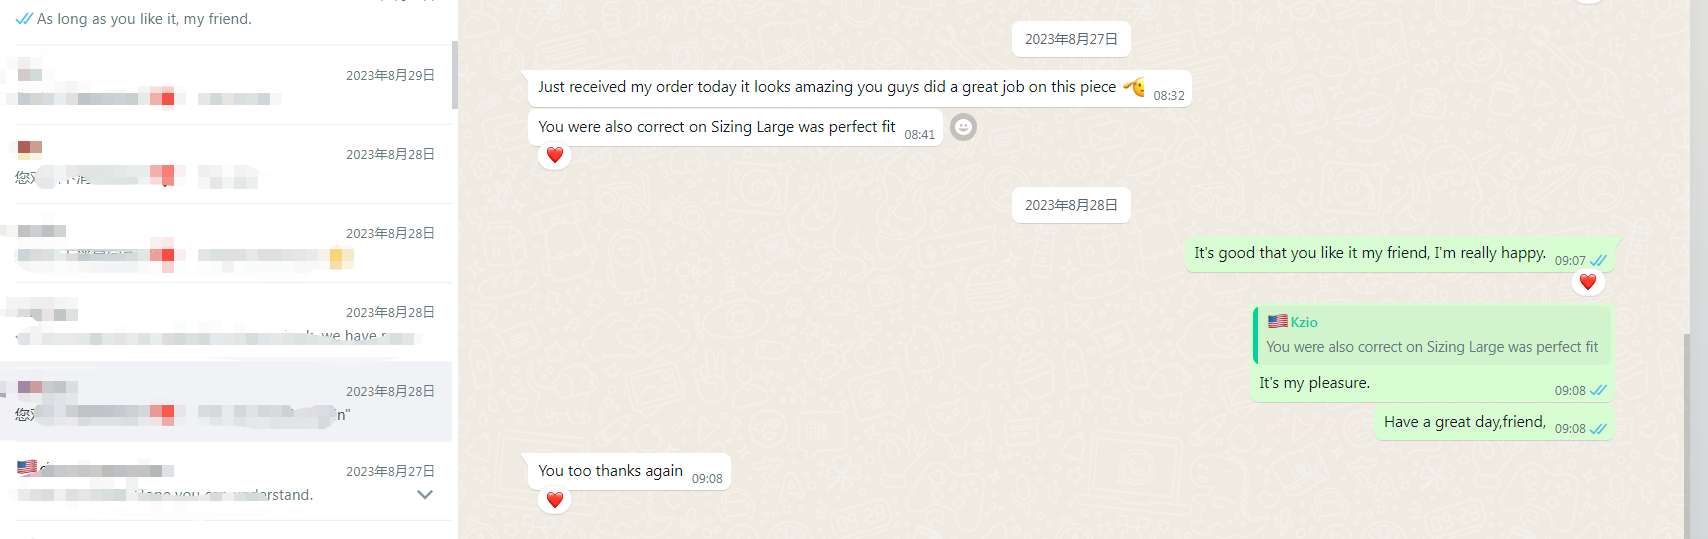Select the highlighted chat in the list
1708x539 pixels.
click(226, 402)
